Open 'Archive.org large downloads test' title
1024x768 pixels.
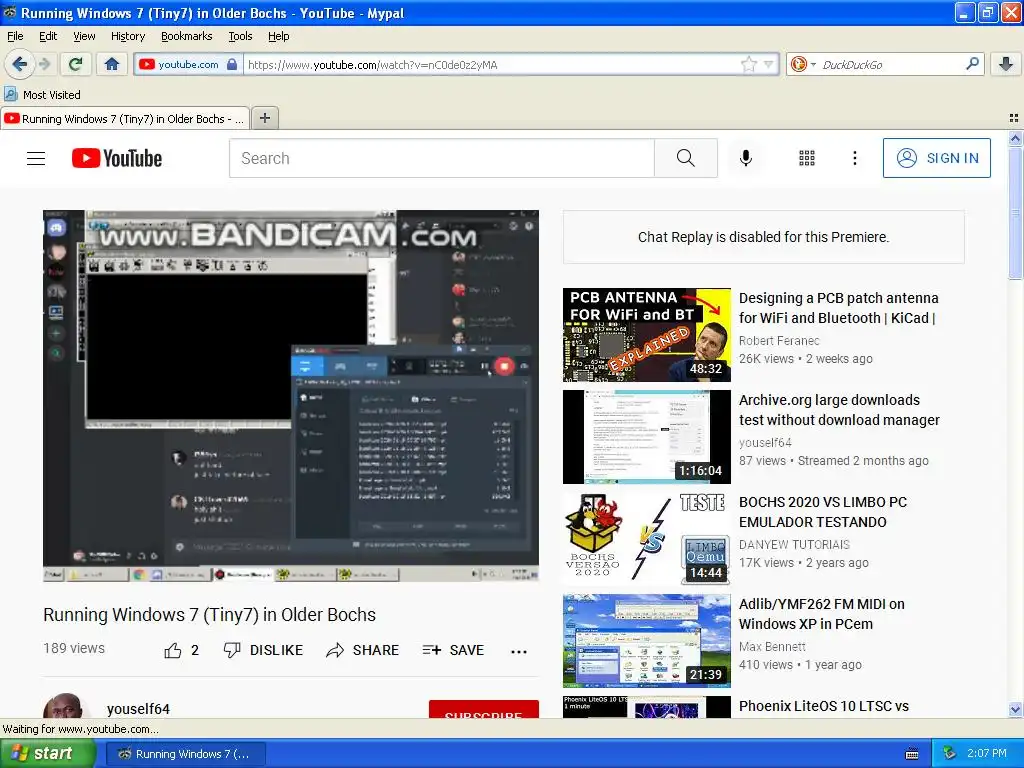coord(839,409)
